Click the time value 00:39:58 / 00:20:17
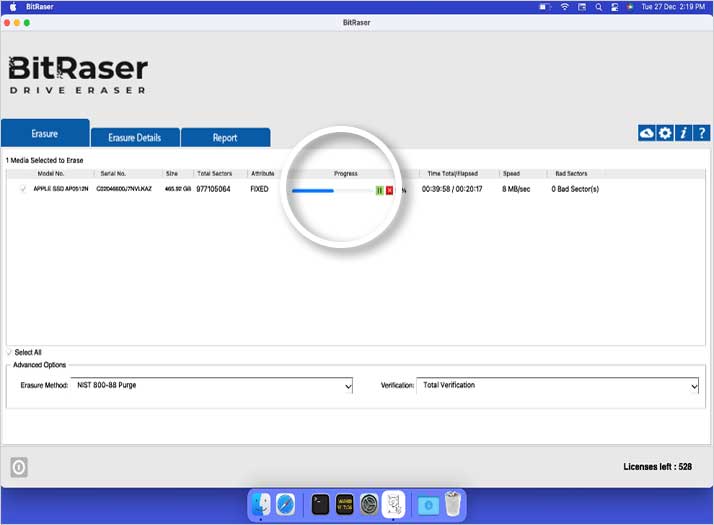Image resolution: width=714 pixels, height=525 pixels. 452,189
